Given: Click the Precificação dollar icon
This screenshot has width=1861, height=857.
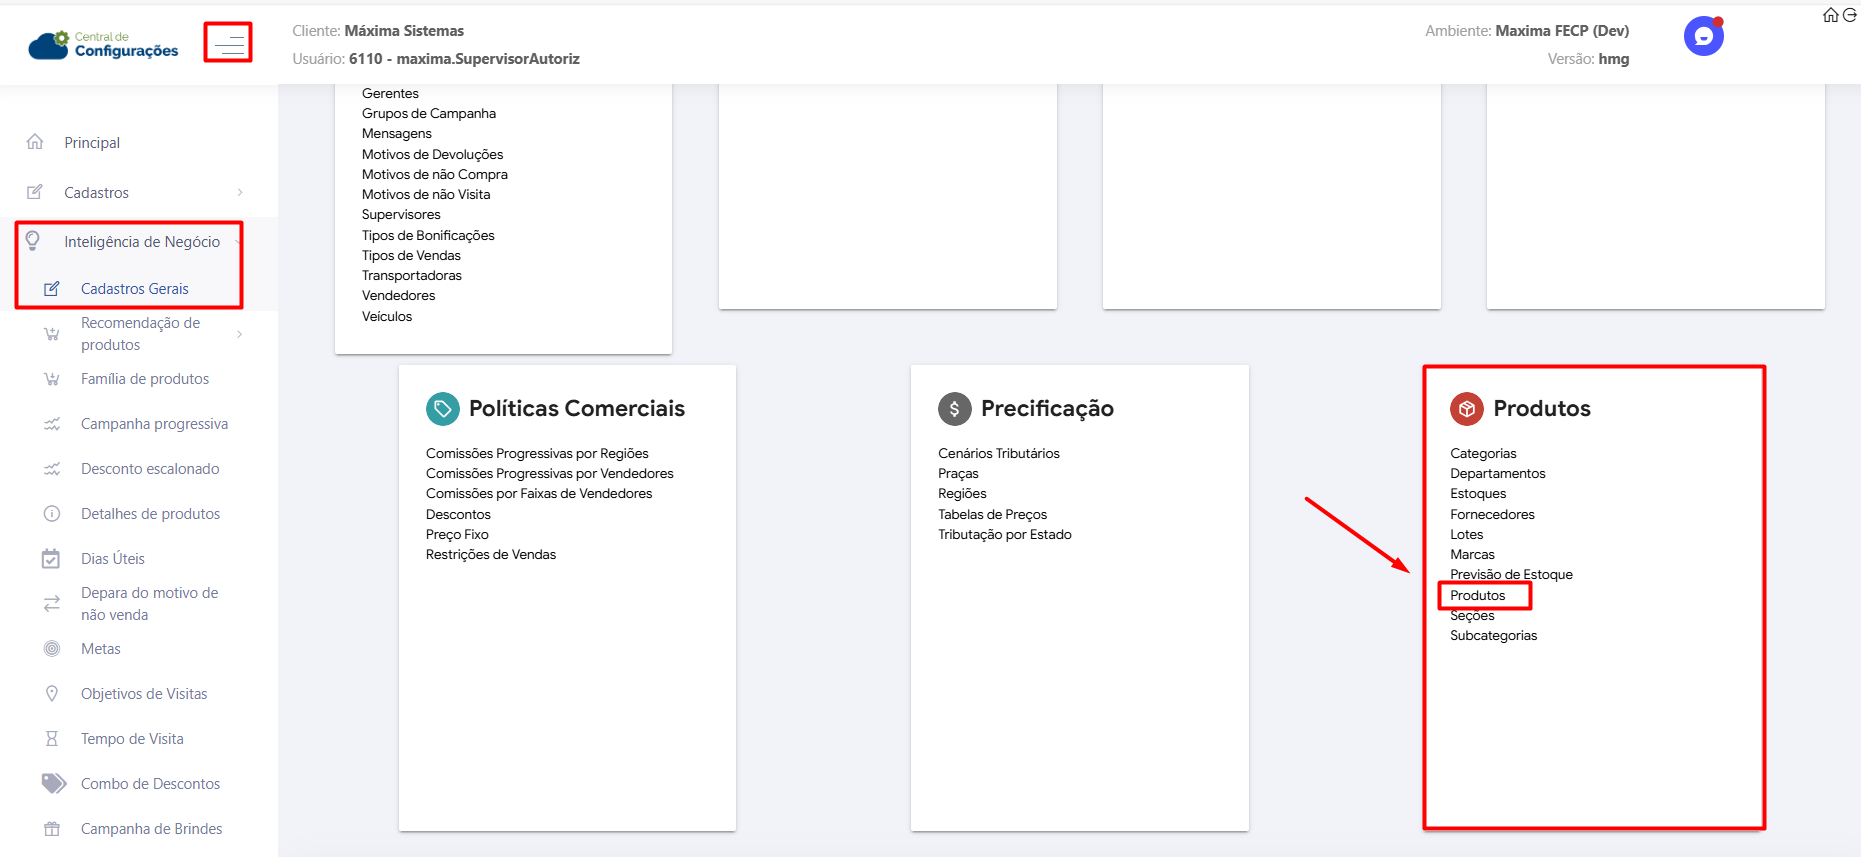Looking at the screenshot, I should [x=954, y=408].
